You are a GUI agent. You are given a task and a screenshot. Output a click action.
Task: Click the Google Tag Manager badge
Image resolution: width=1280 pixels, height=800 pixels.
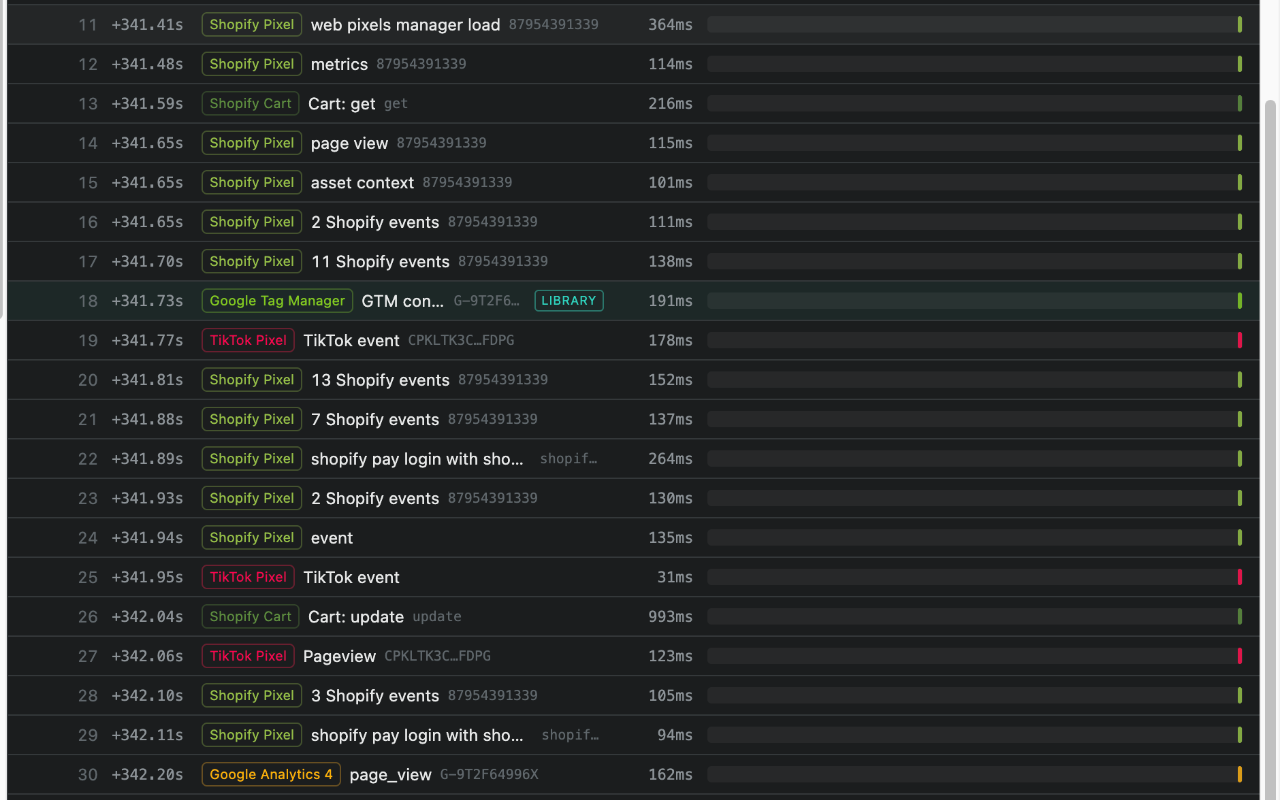[x=277, y=300]
